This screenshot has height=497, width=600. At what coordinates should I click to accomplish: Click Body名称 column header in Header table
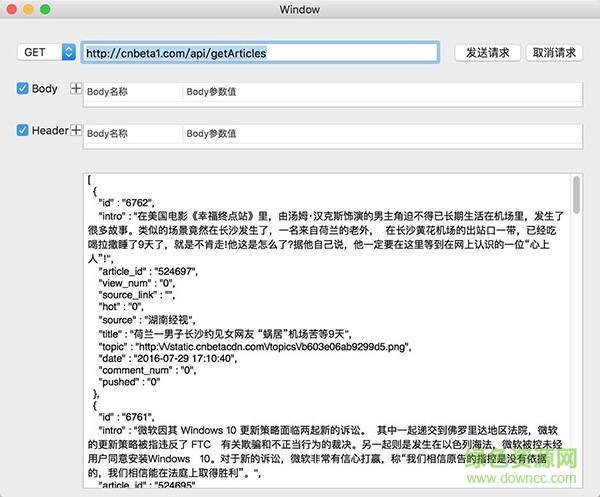(110, 133)
